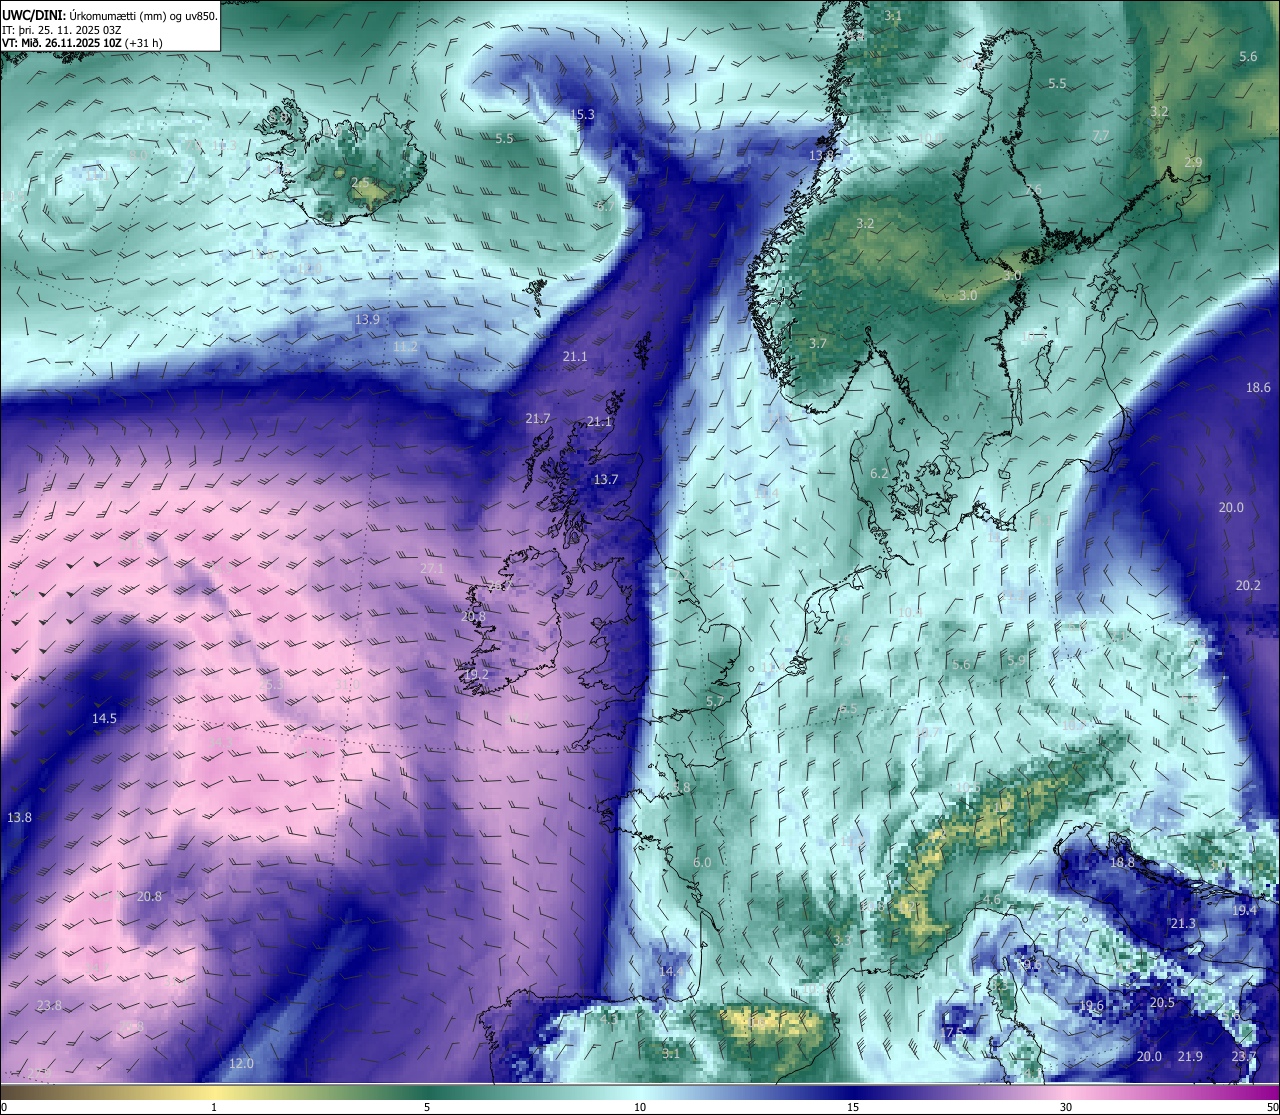Click the 30 tick on the colour scale
1280x1115 pixels.
tap(1066, 1107)
